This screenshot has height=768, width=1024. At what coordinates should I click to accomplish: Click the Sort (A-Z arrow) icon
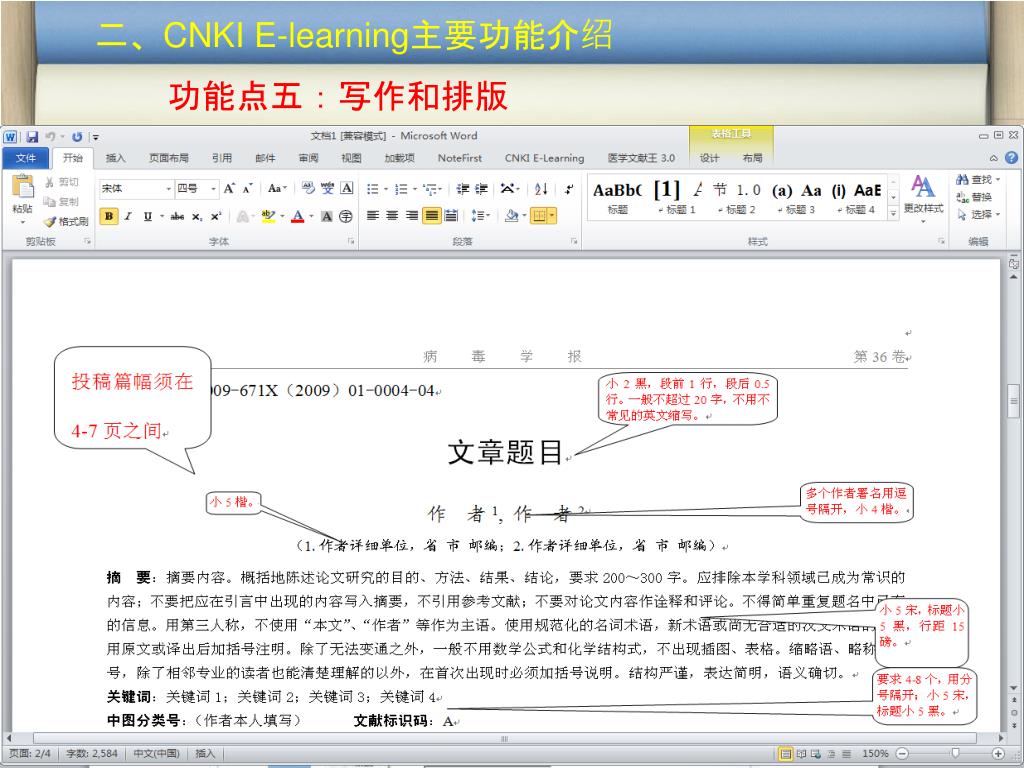tap(541, 189)
